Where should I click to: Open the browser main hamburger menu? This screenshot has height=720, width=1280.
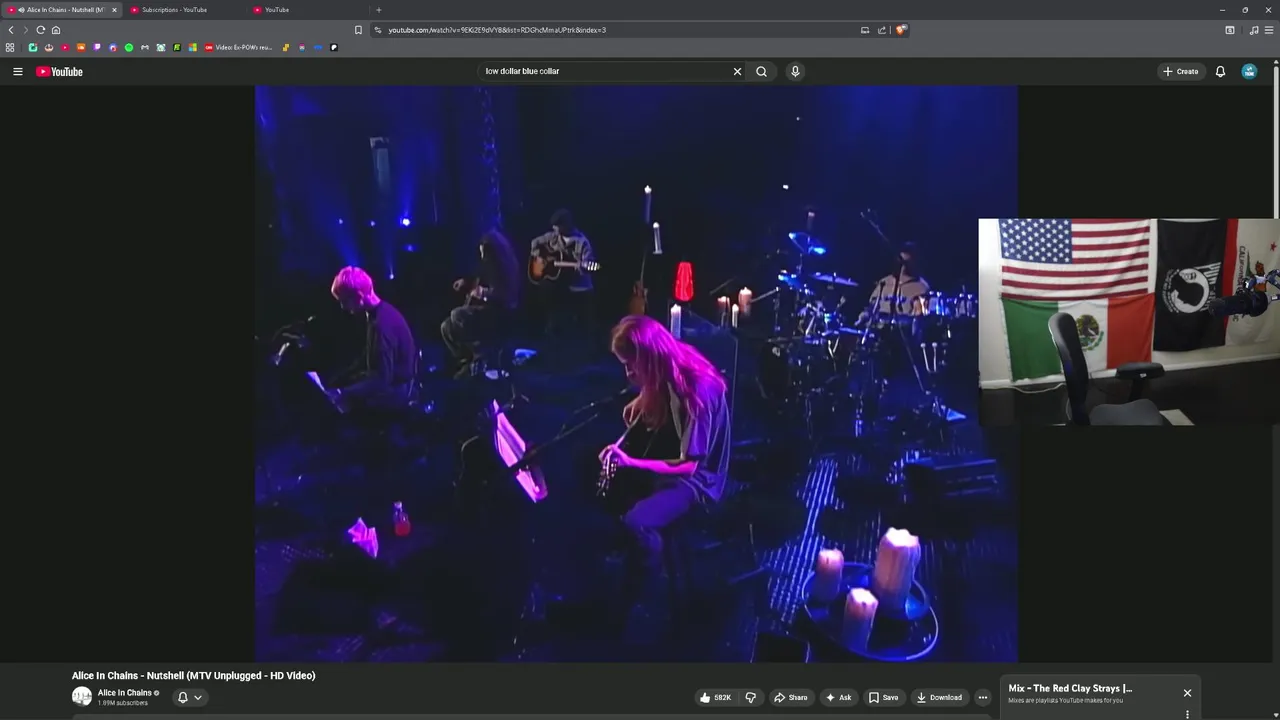pos(1269,30)
